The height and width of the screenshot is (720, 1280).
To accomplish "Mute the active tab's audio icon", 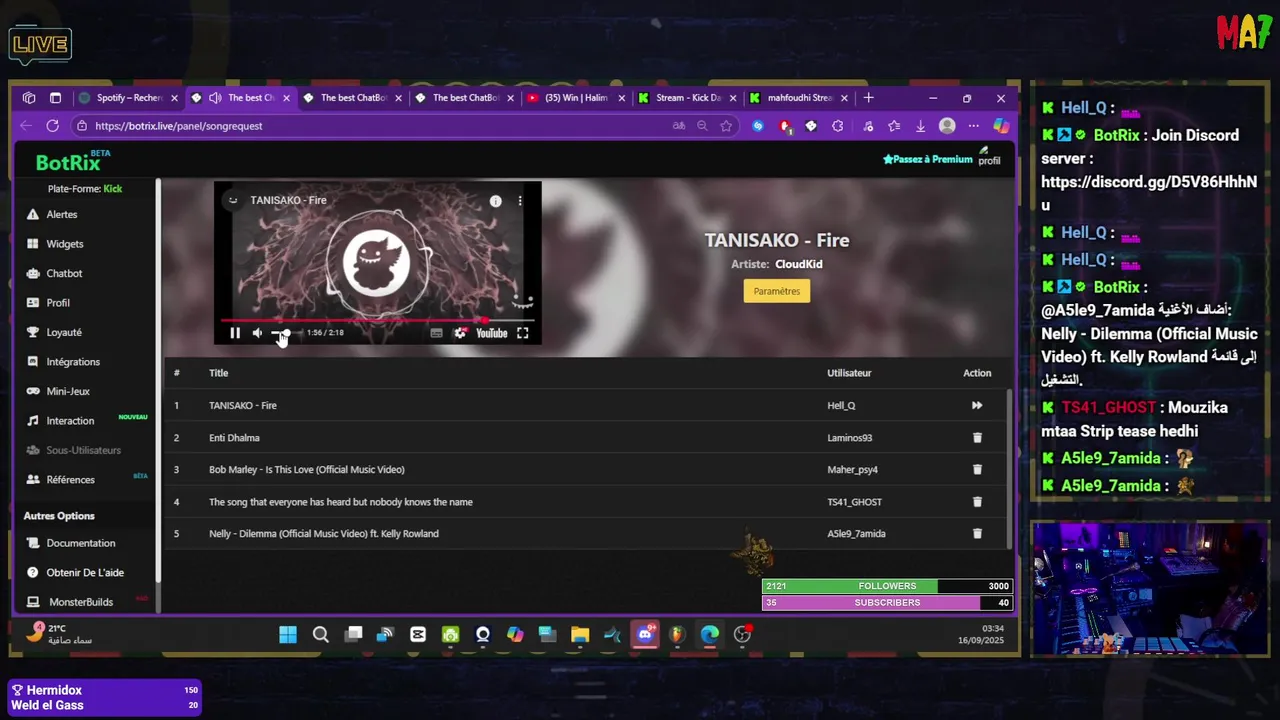I will coord(215,98).
